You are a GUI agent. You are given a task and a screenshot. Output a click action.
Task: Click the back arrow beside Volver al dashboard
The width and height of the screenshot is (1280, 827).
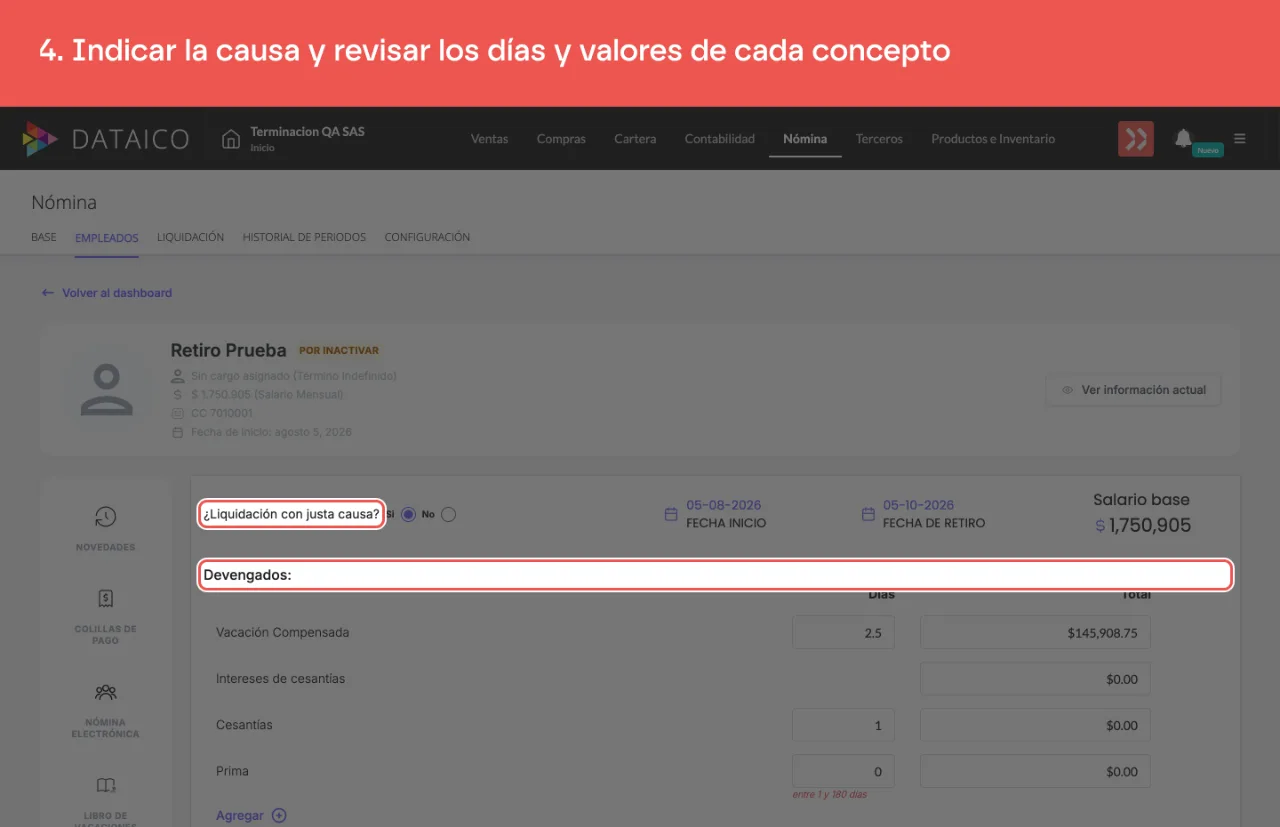(47, 293)
